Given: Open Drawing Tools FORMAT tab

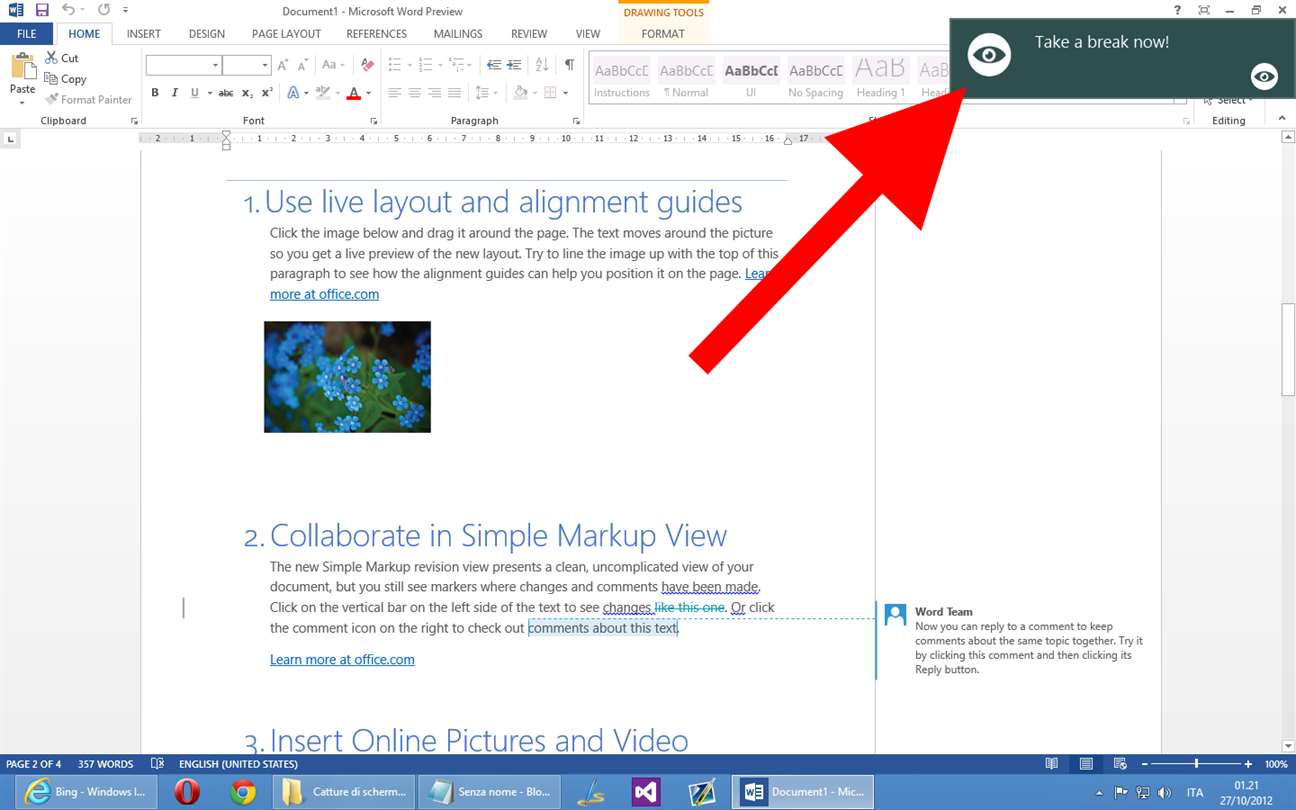Looking at the screenshot, I should [663, 33].
